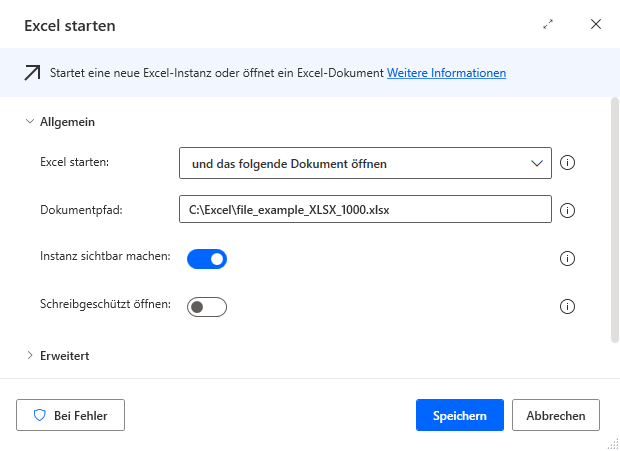Click the dialog vertical scrollbar
Image resolution: width=620 pixels, height=451 pixels.
pos(614,220)
